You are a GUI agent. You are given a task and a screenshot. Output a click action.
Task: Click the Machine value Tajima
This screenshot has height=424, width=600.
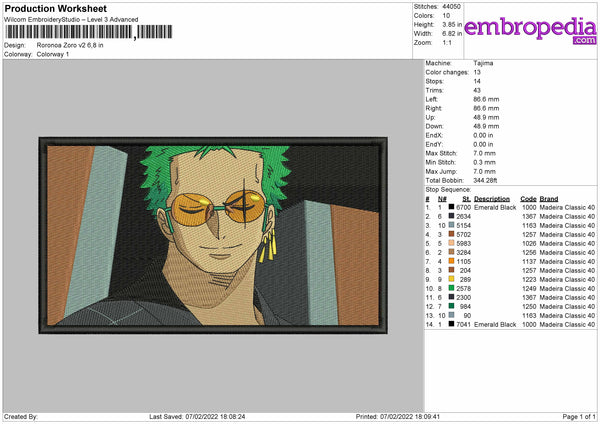coord(483,63)
